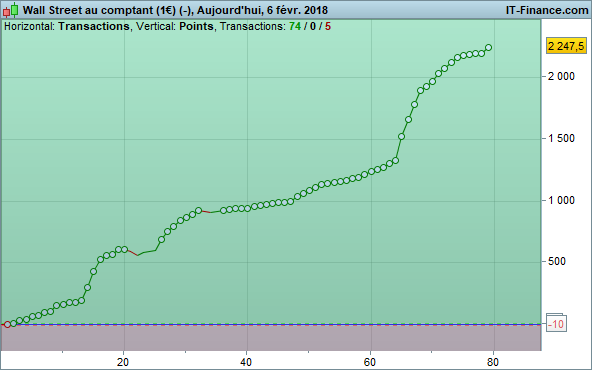Click the red 5 losing transactions count

click(328, 26)
